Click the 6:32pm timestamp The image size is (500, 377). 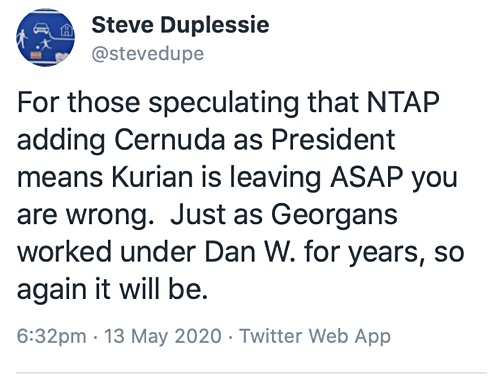[x=52, y=336]
